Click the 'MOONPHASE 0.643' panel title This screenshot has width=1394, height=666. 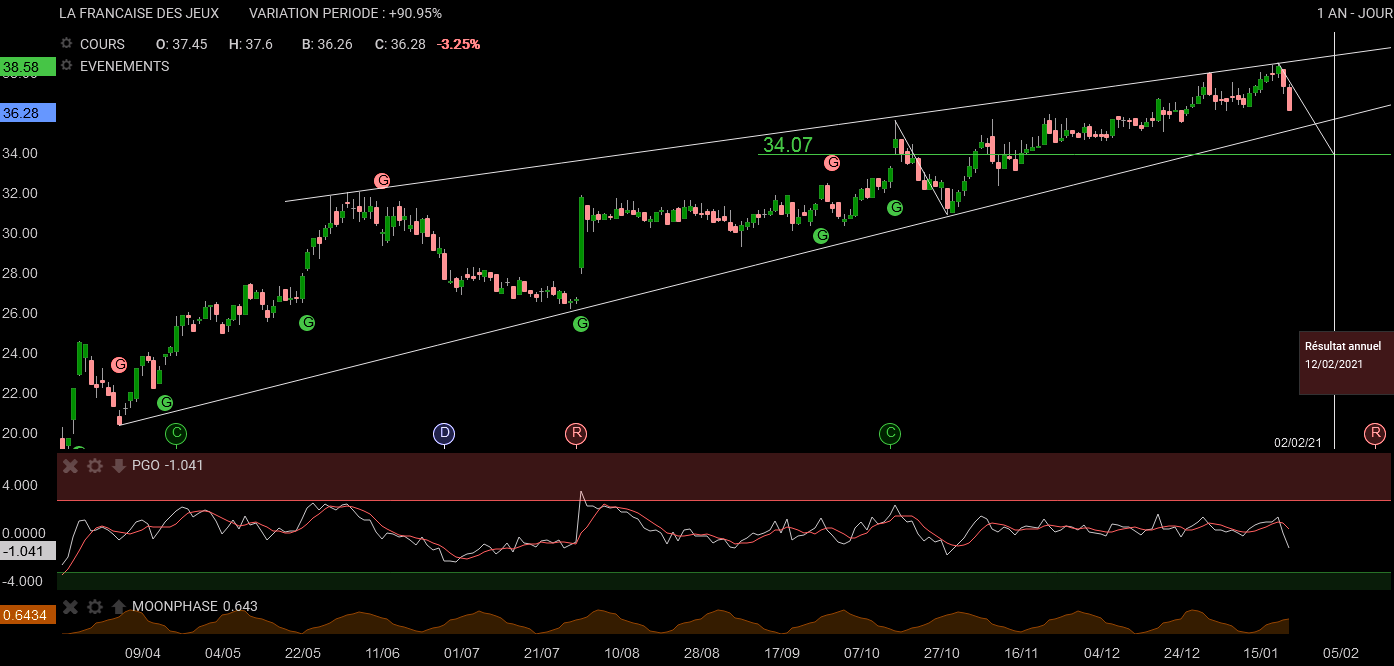(x=194, y=606)
